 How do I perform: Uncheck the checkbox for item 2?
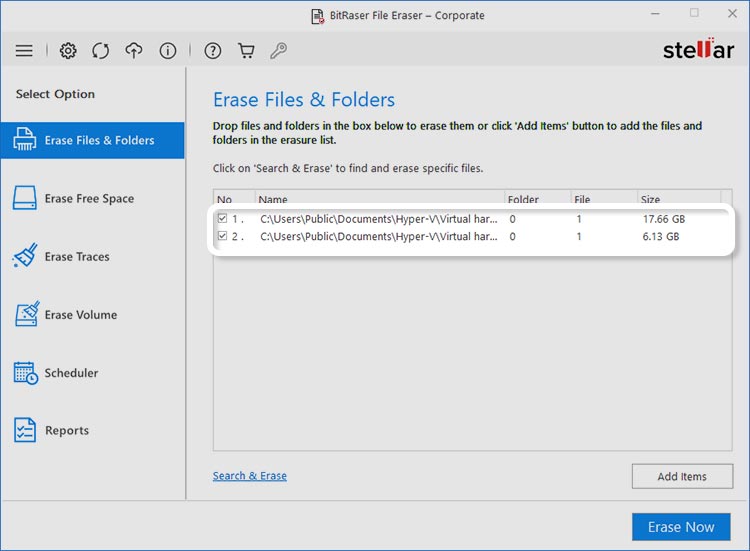click(222, 236)
